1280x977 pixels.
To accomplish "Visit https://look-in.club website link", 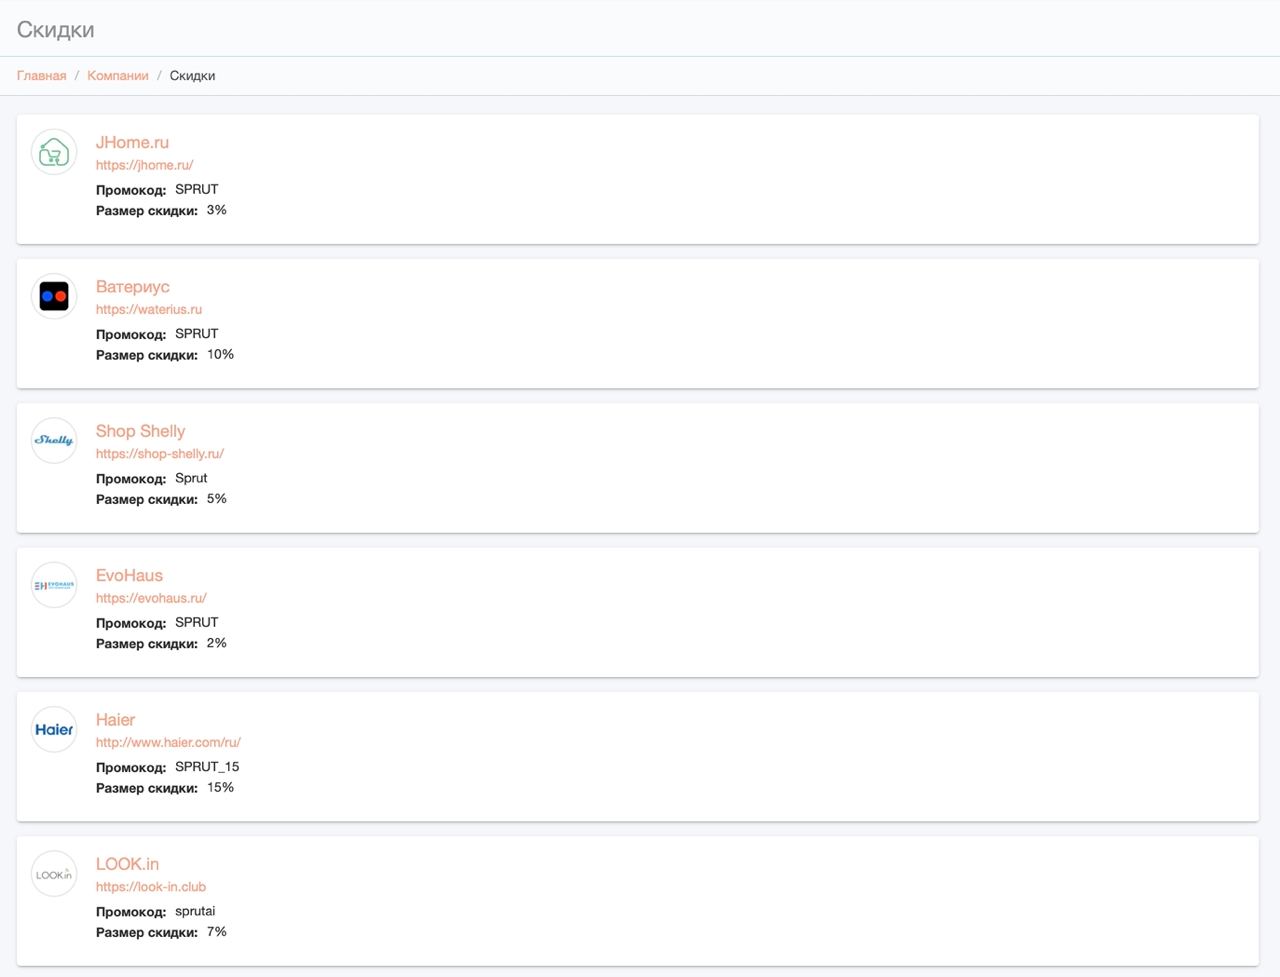I will [x=151, y=887].
